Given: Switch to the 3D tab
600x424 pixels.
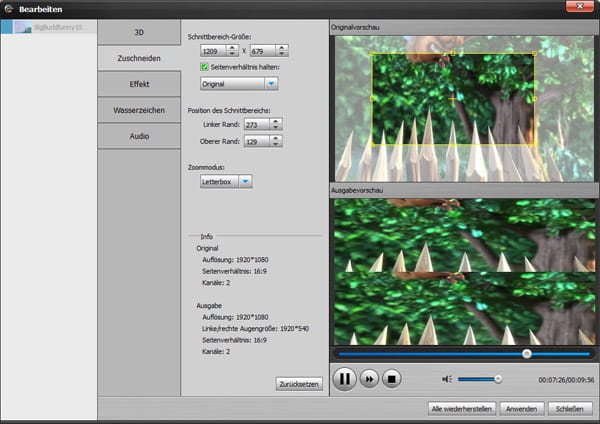Looking at the screenshot, I should (139, 32).
